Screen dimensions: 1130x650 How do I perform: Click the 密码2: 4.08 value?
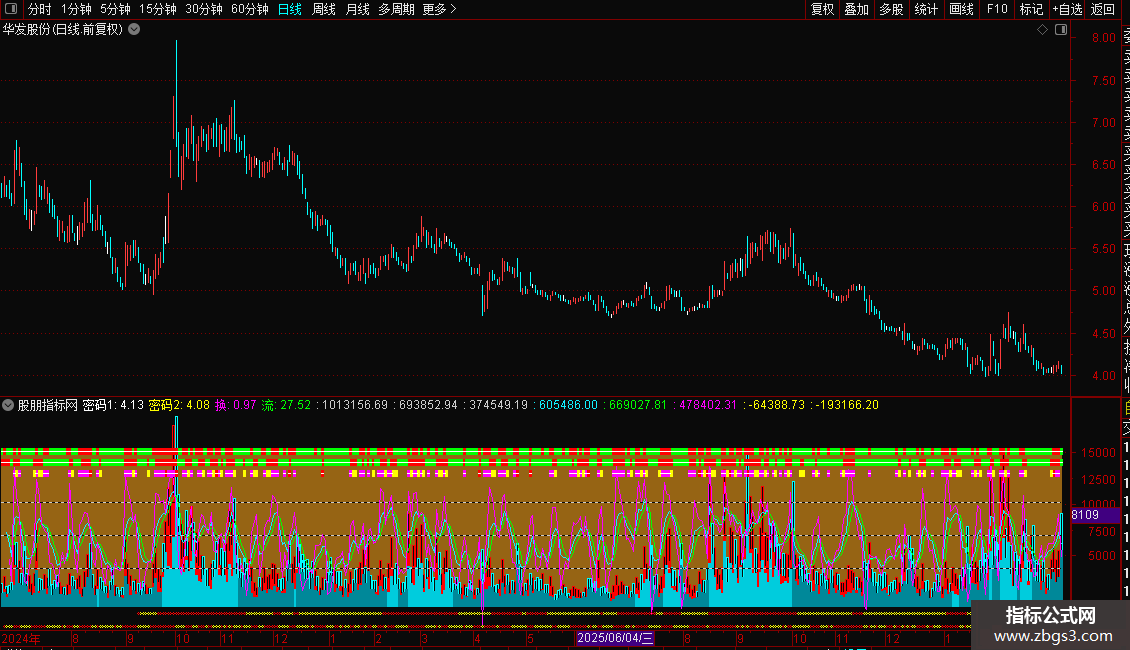click(x=179, y=405)
